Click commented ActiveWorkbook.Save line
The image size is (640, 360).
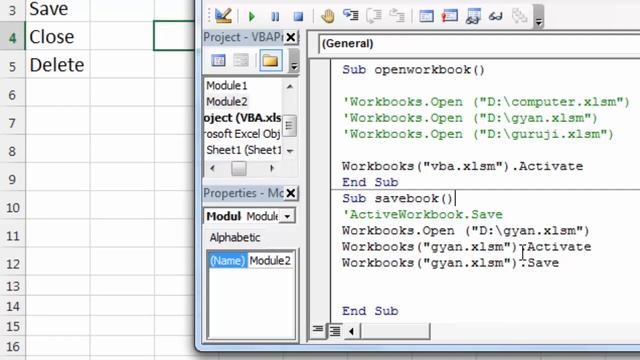(422, 215)
